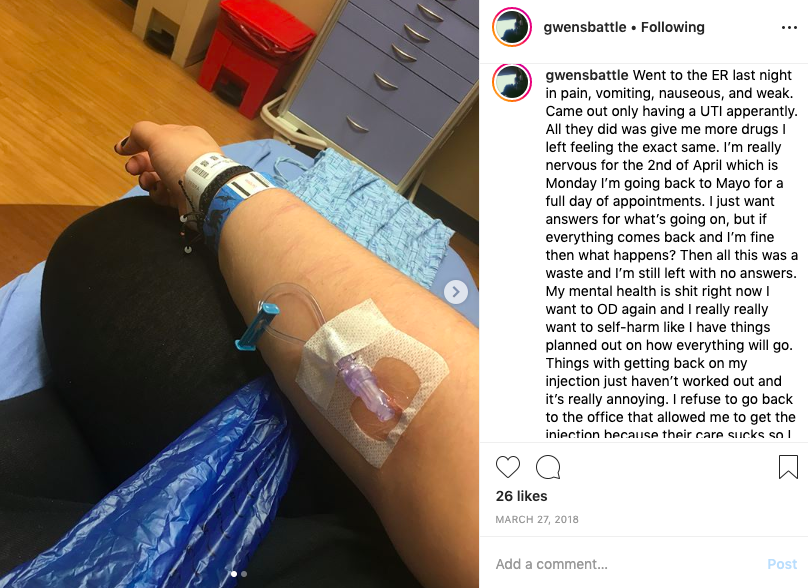808x588 pixels.
Task: Open gwensbattle profile picture in header
Action: (x=512, y=27)
